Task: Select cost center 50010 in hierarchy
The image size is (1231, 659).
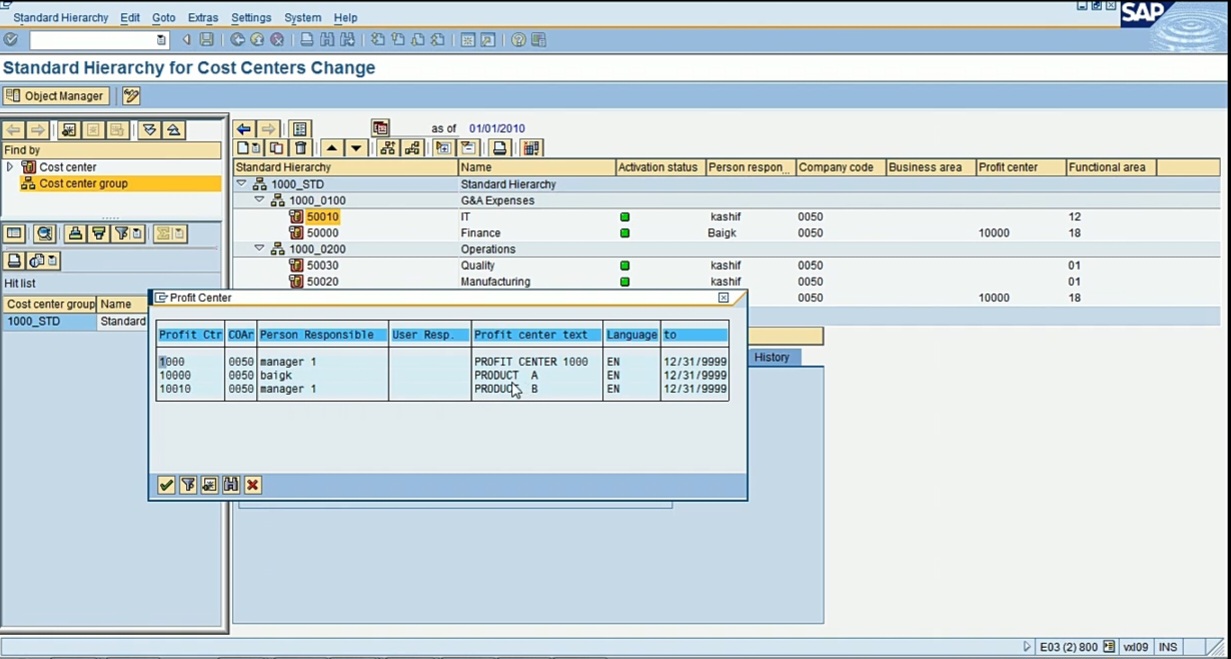Action: (x=323, y=217)
